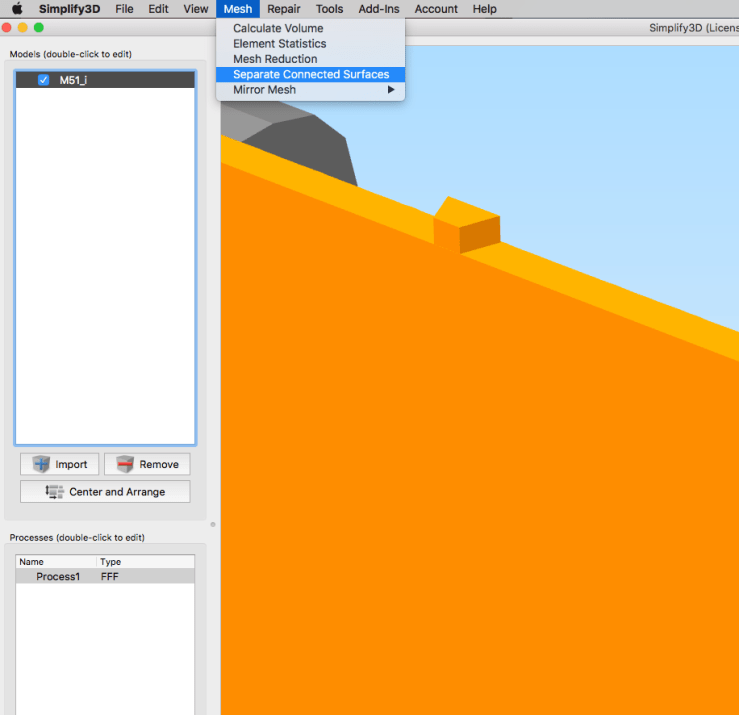Screen dimensions: 739x715
Task: Click the yellow minimize window button
Action: coord(23,28)
